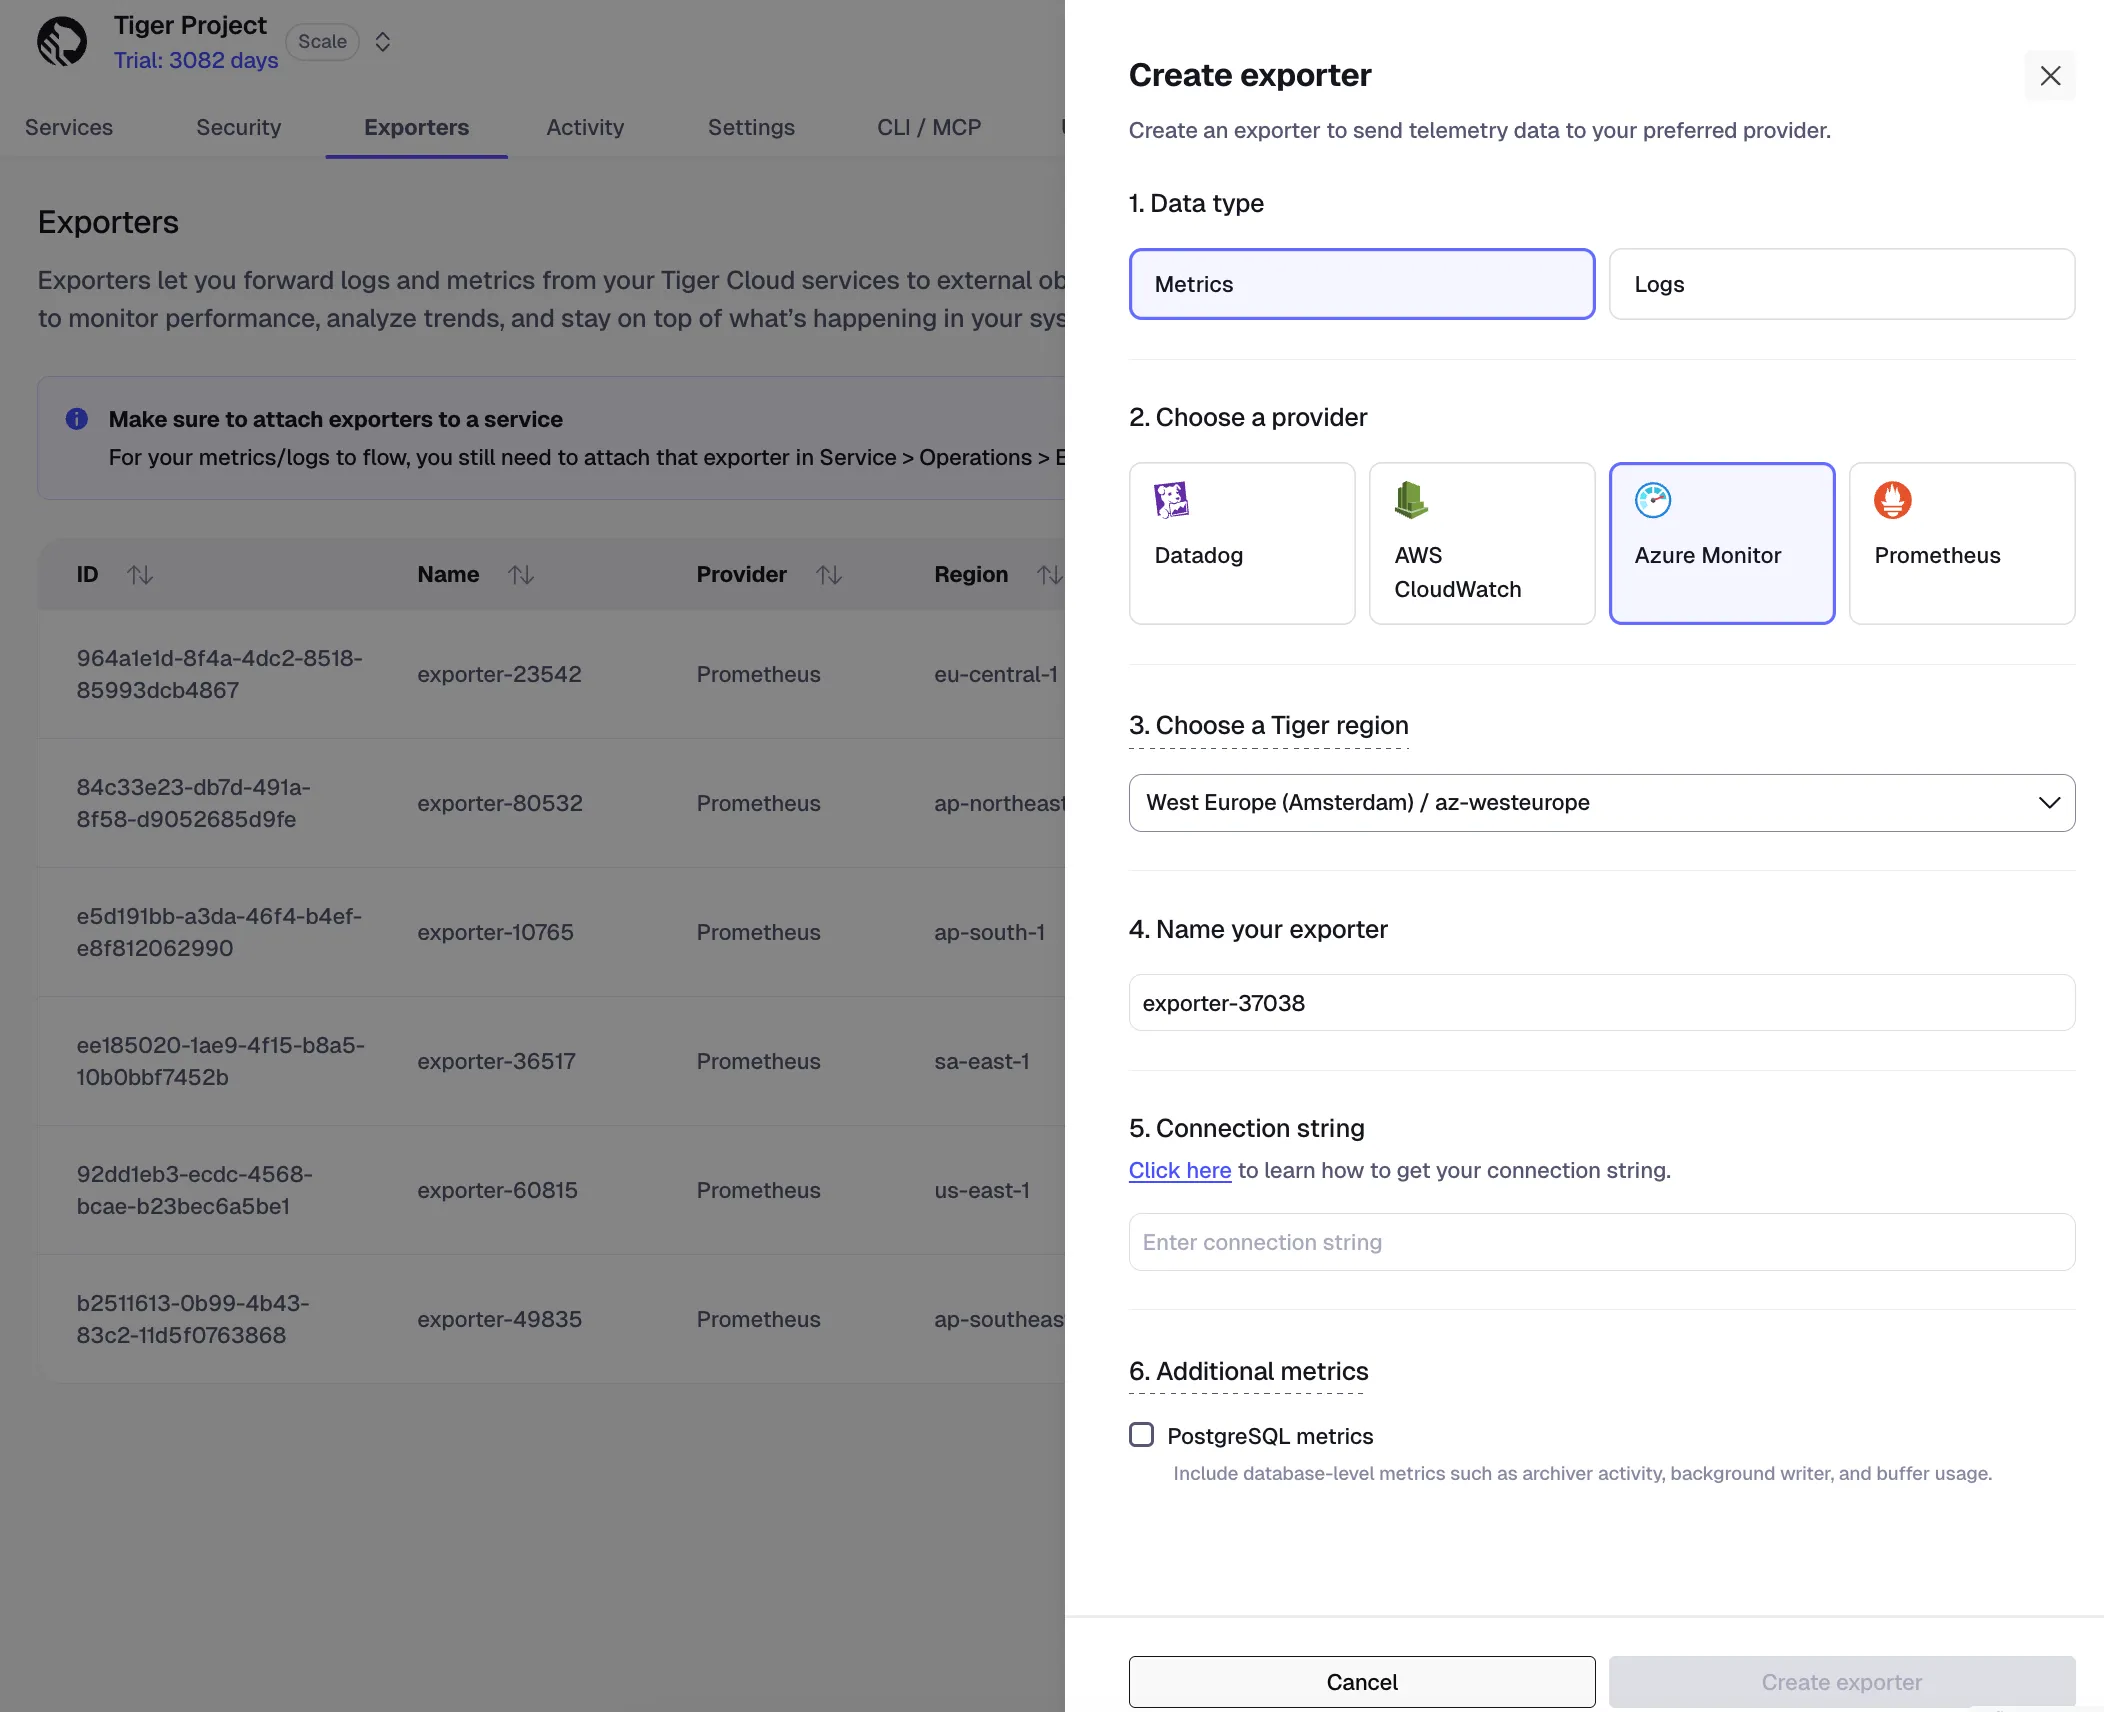2104x1712 pixels.
Task: Sort table by Name column arrows
Action: [521, 574]
